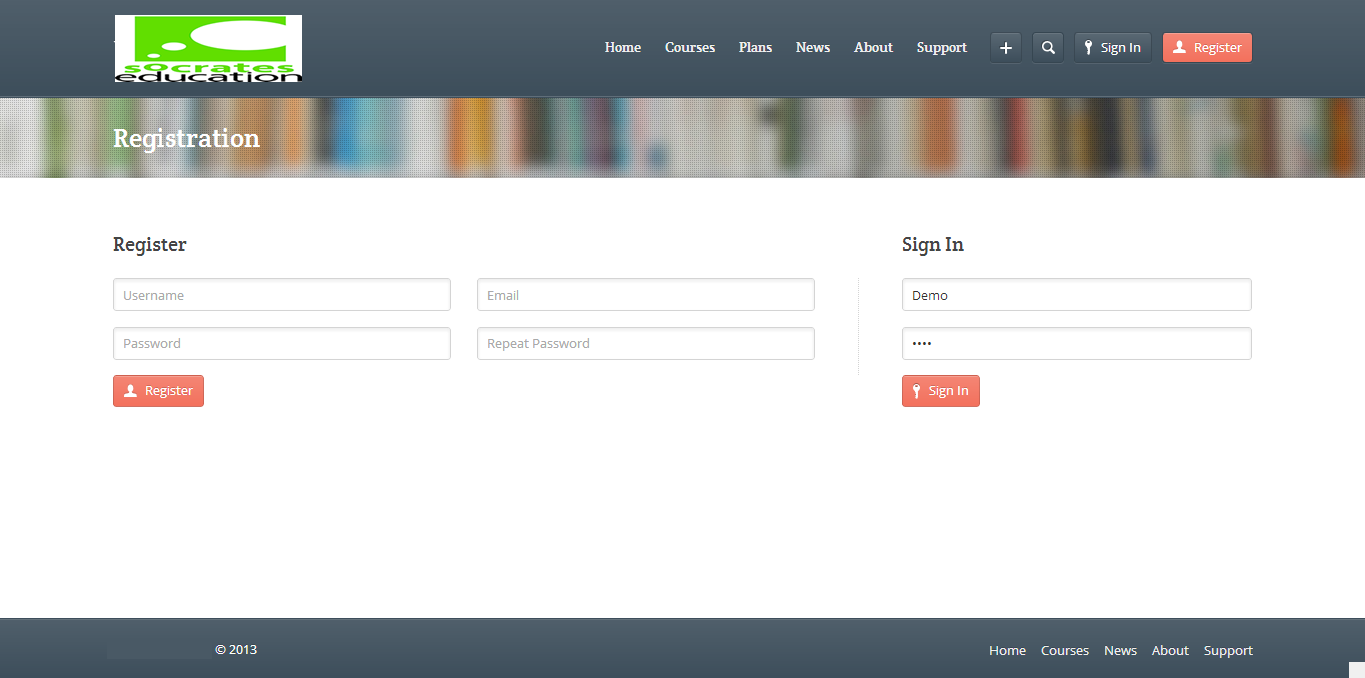The width and height of the screenshot is (1365, 678).
Task: Select Plans from the navigation bar
Action: [755, 47]
